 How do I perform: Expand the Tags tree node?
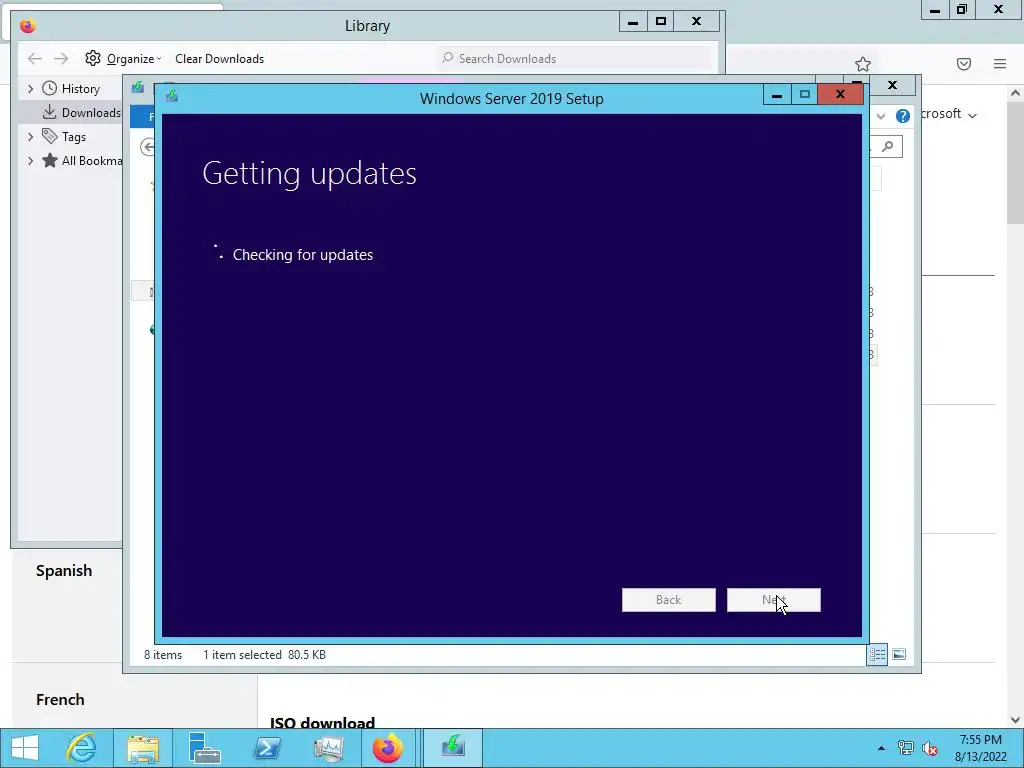click(x=30, y=136)
